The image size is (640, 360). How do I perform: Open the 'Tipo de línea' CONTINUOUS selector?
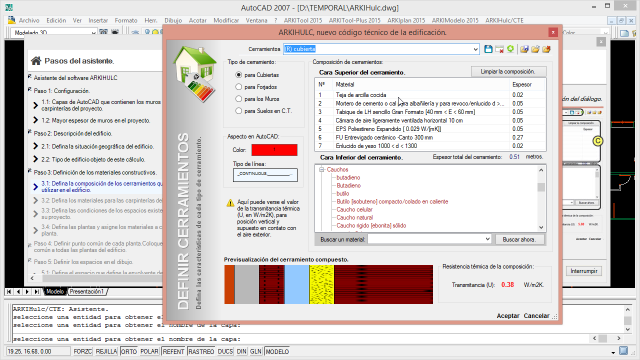(x=265, y=175)
